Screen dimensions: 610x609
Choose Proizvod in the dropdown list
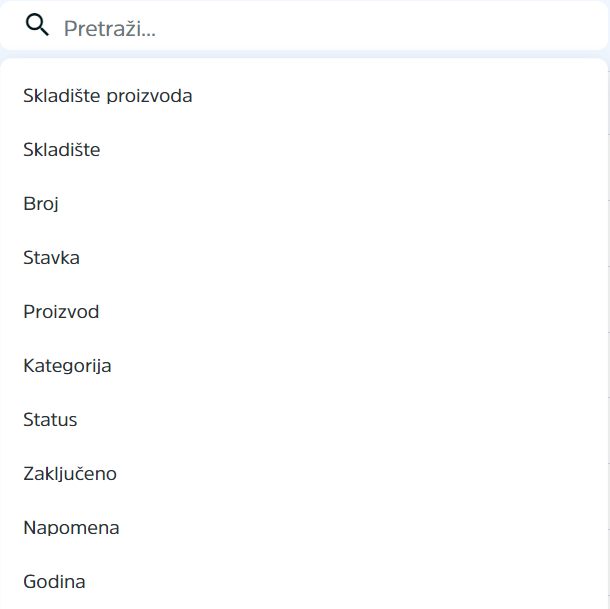click(x=304, y=312)
